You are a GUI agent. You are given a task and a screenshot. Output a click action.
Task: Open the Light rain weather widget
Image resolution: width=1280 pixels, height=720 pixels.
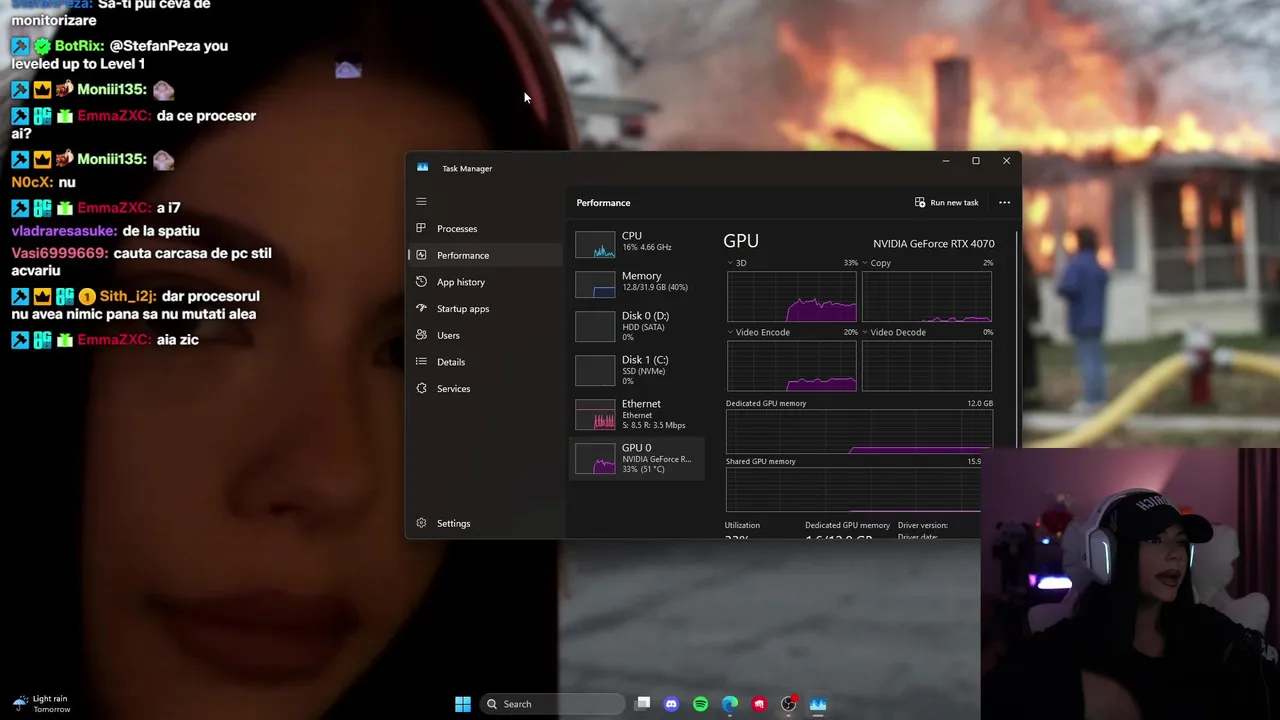point(43,704)
